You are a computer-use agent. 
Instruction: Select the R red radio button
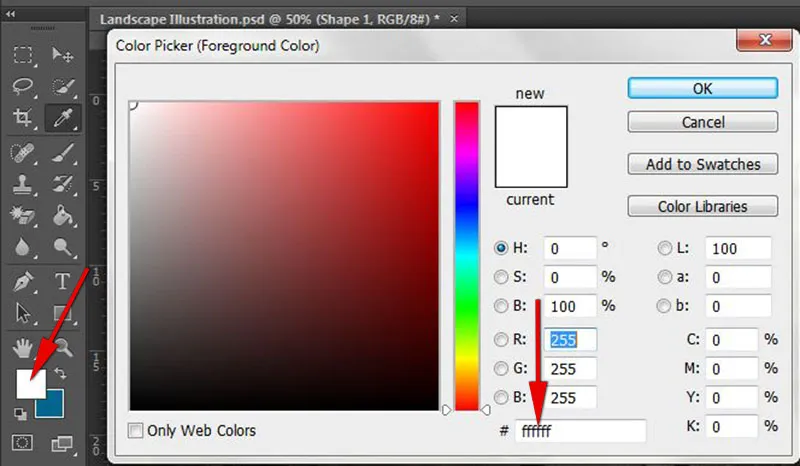pyautogui.click(x=501, y=339)
